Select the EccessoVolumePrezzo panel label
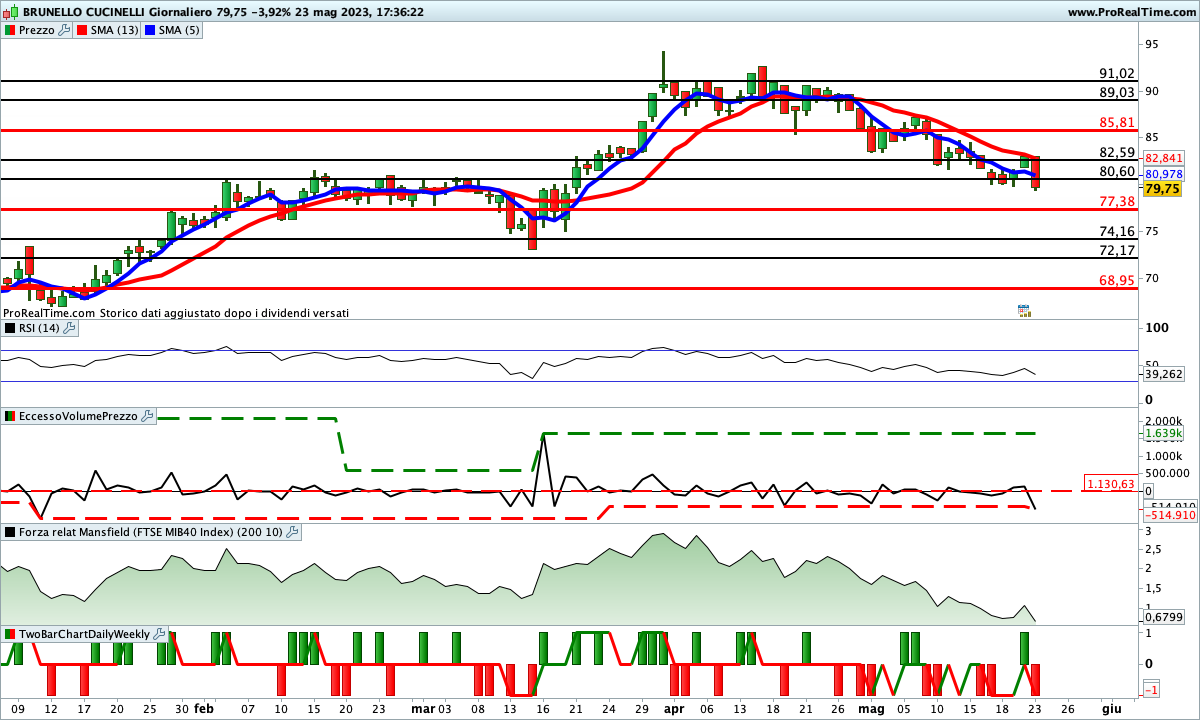 click(x=78, y=416)
